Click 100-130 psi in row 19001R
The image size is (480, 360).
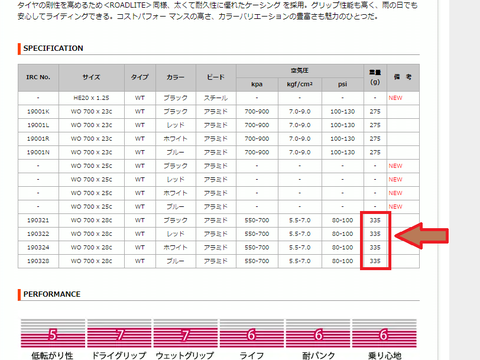(342, 139)
